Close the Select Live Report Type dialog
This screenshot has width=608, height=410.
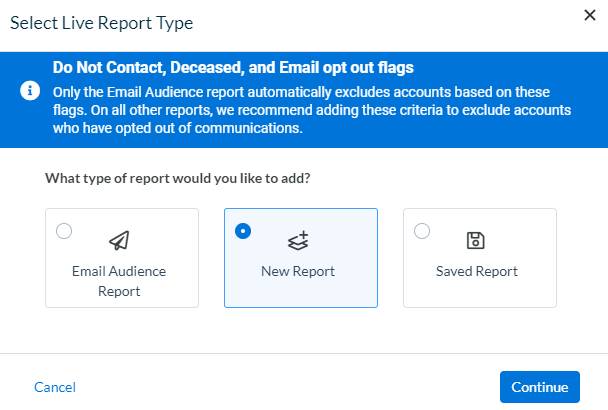coord(590,15)
